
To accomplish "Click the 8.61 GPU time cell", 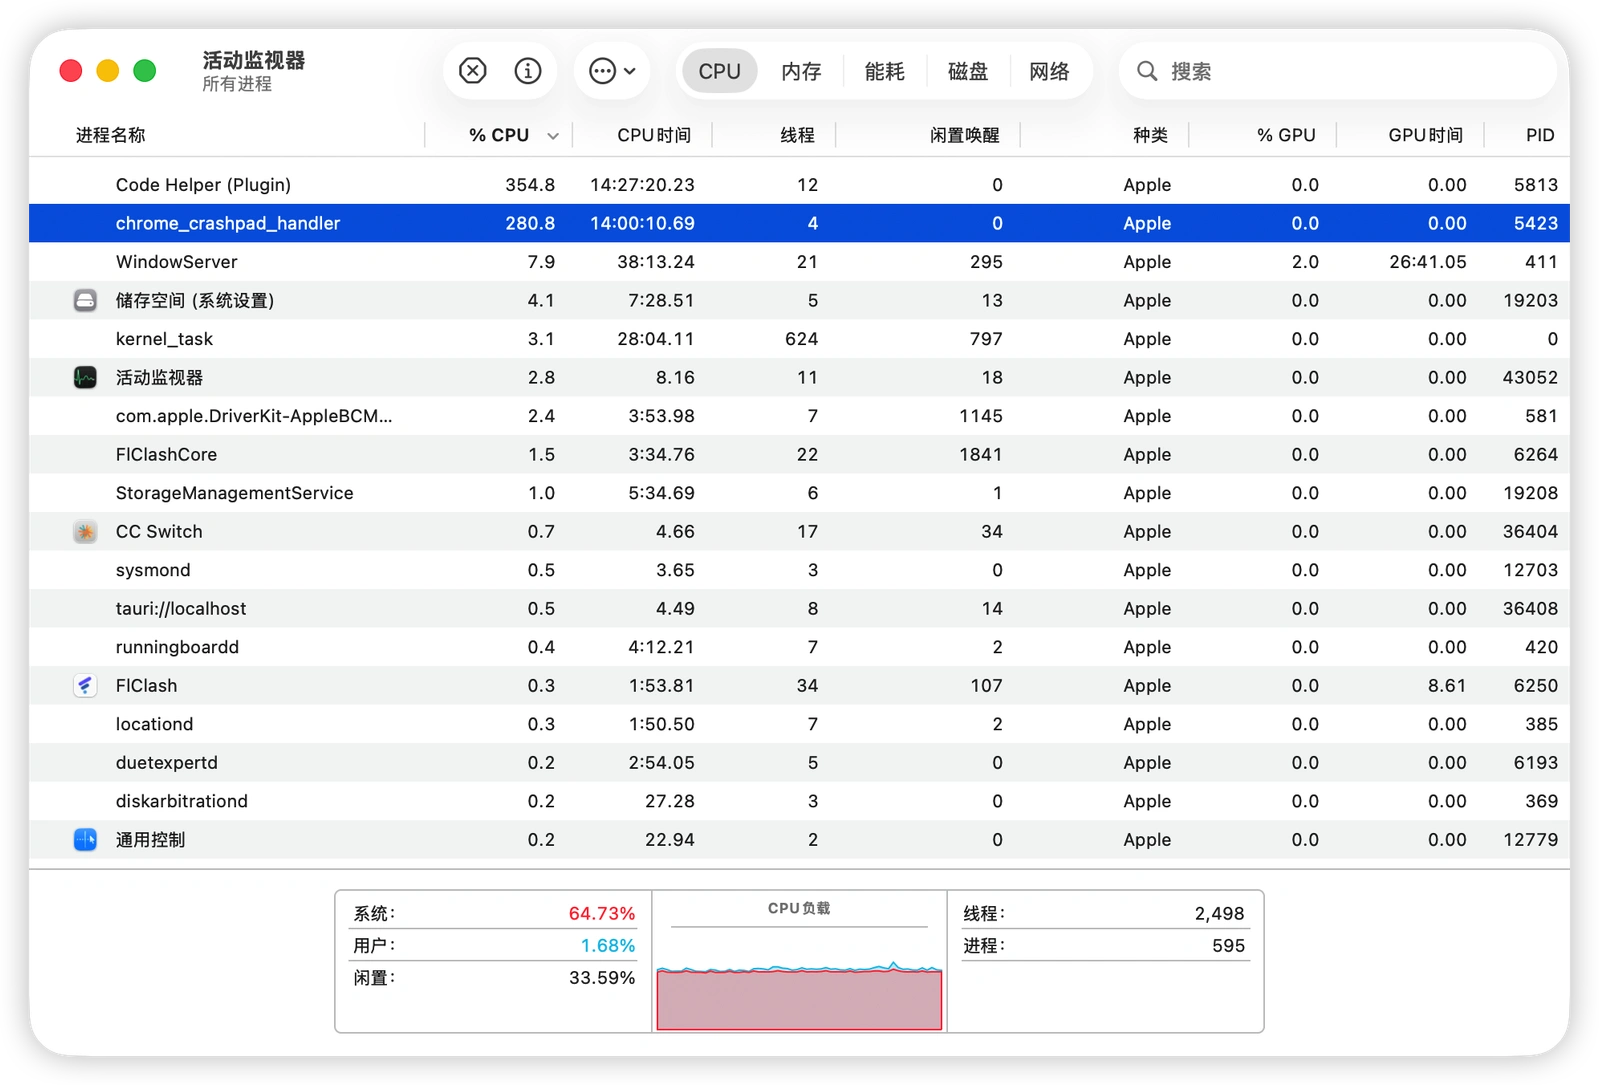I will click(x=1447, y=685).
